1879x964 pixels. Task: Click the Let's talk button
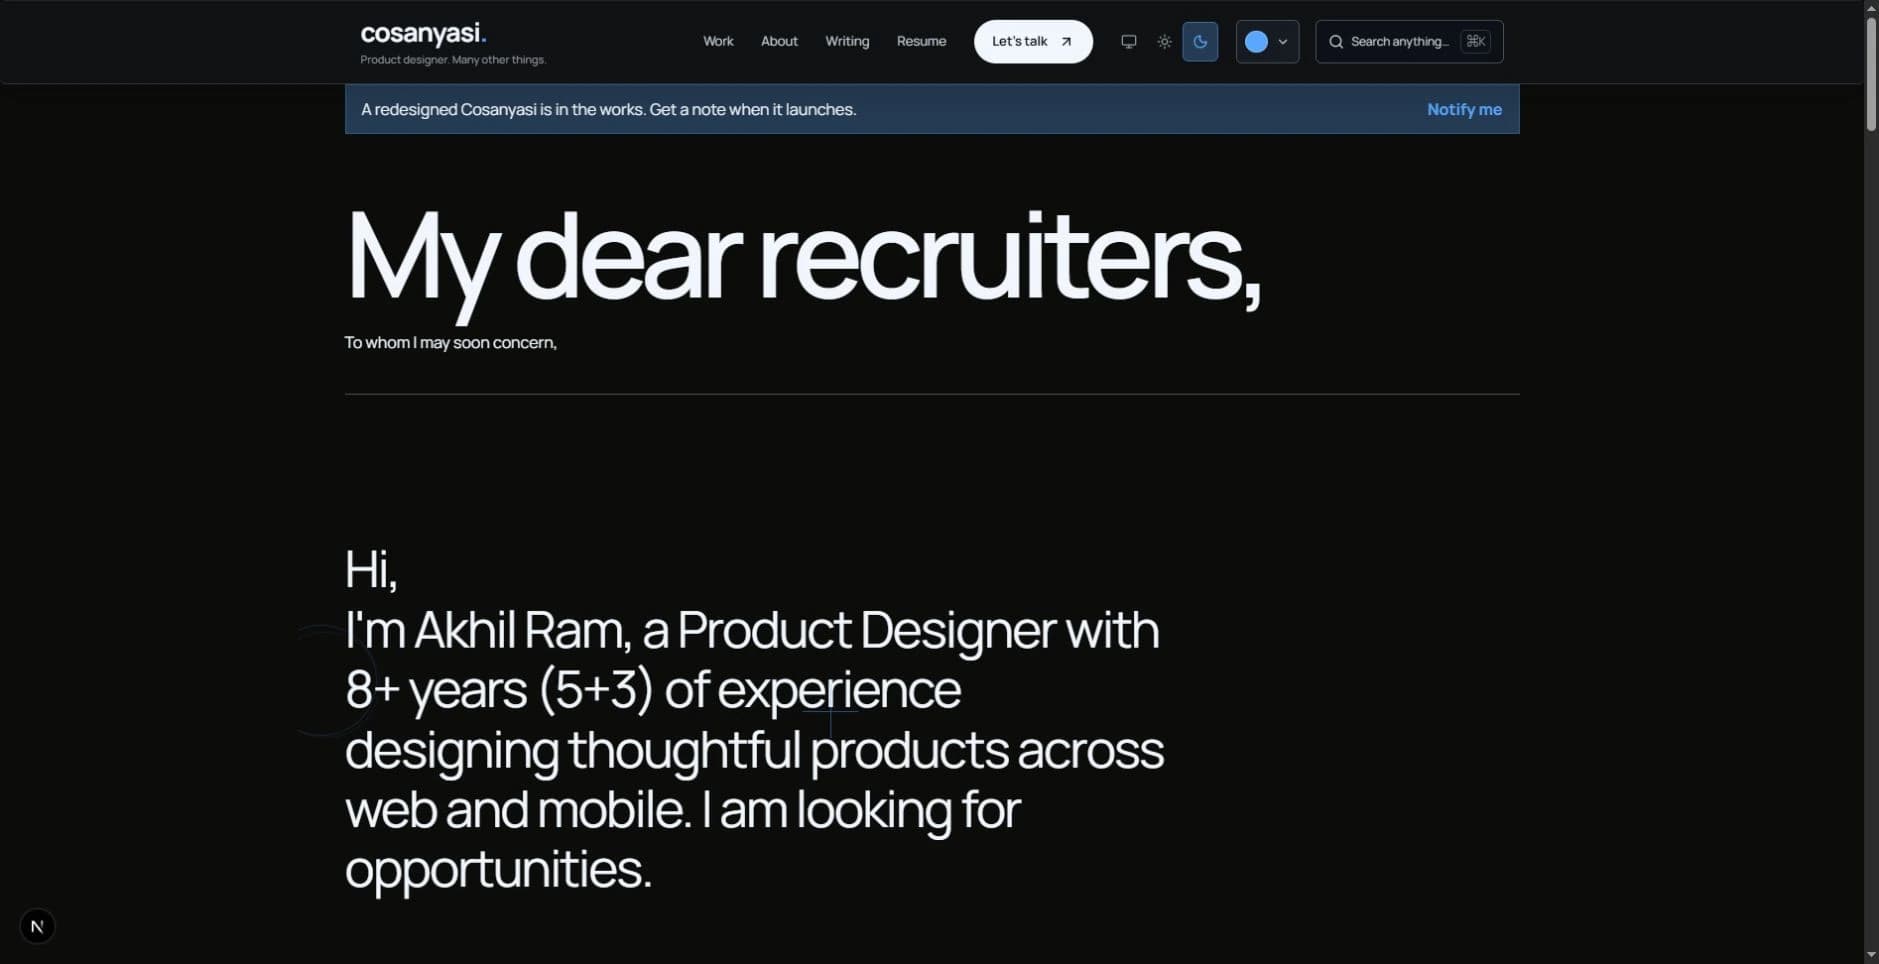tap(1033, 42)
